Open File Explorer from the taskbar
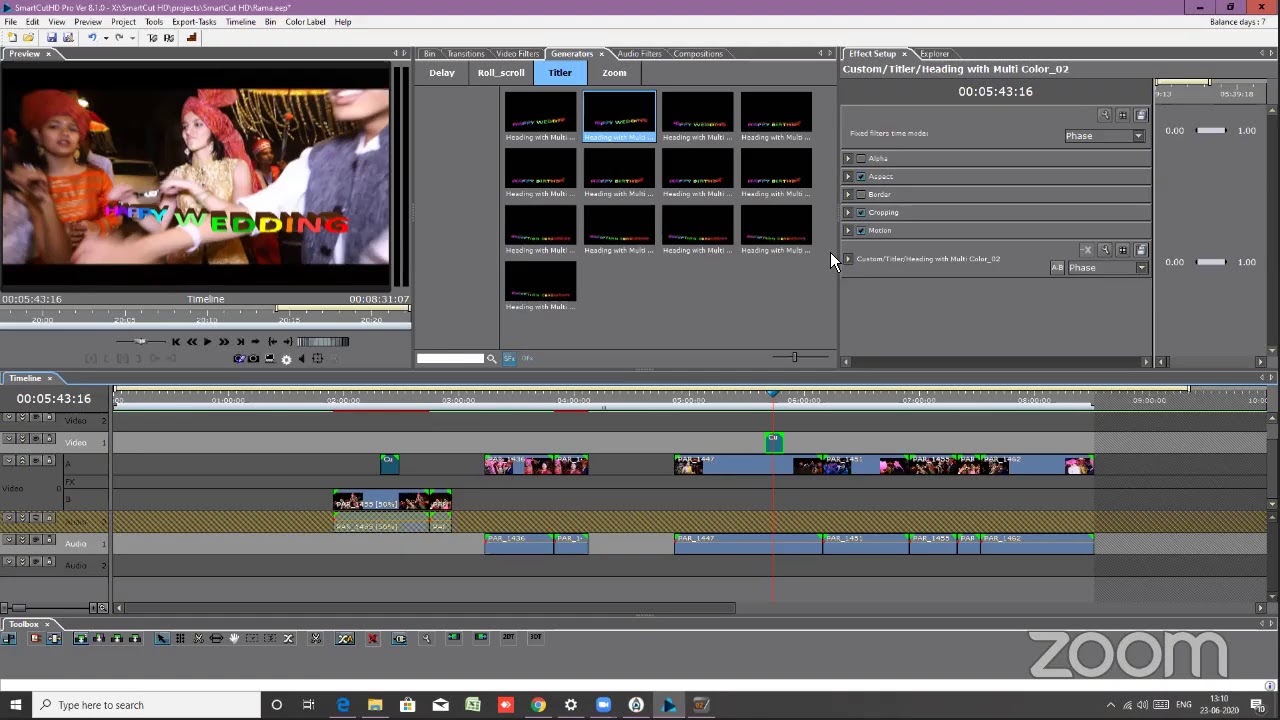 pos(375,705)
